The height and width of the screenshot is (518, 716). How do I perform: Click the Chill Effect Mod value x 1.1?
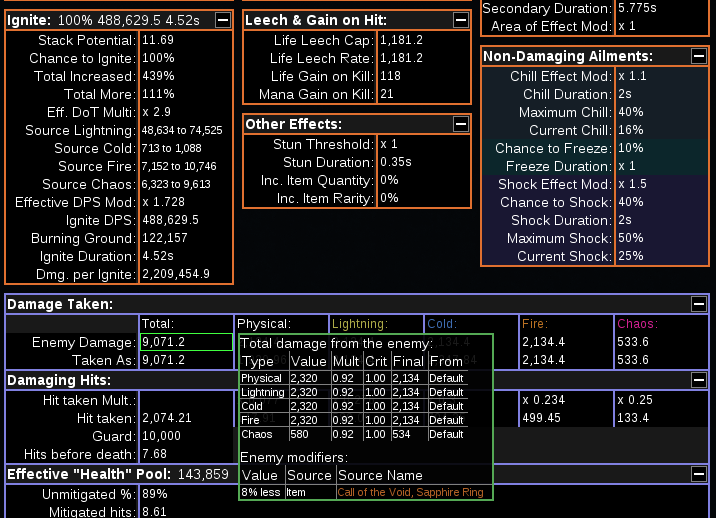pos(632,76)
